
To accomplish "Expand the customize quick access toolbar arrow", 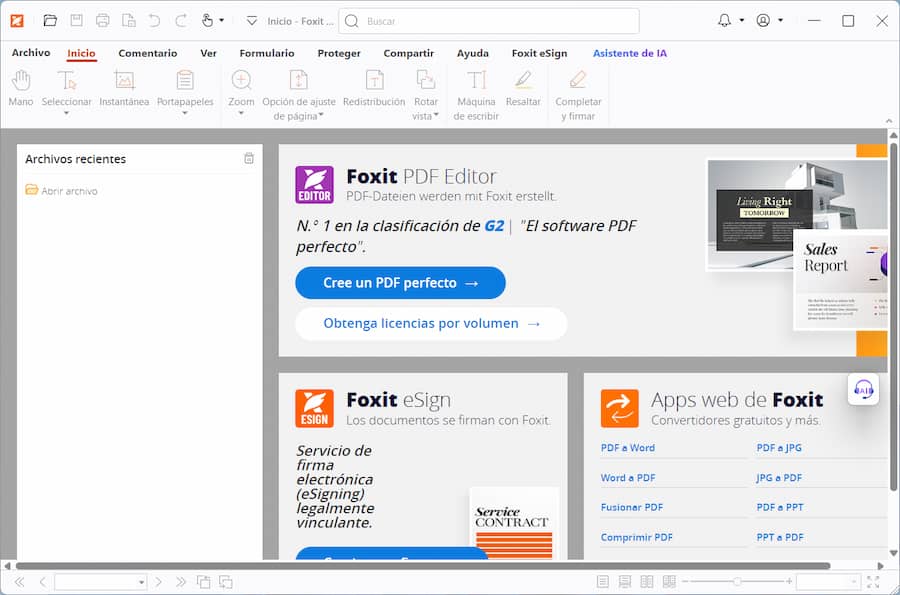I will coord(251,21).
